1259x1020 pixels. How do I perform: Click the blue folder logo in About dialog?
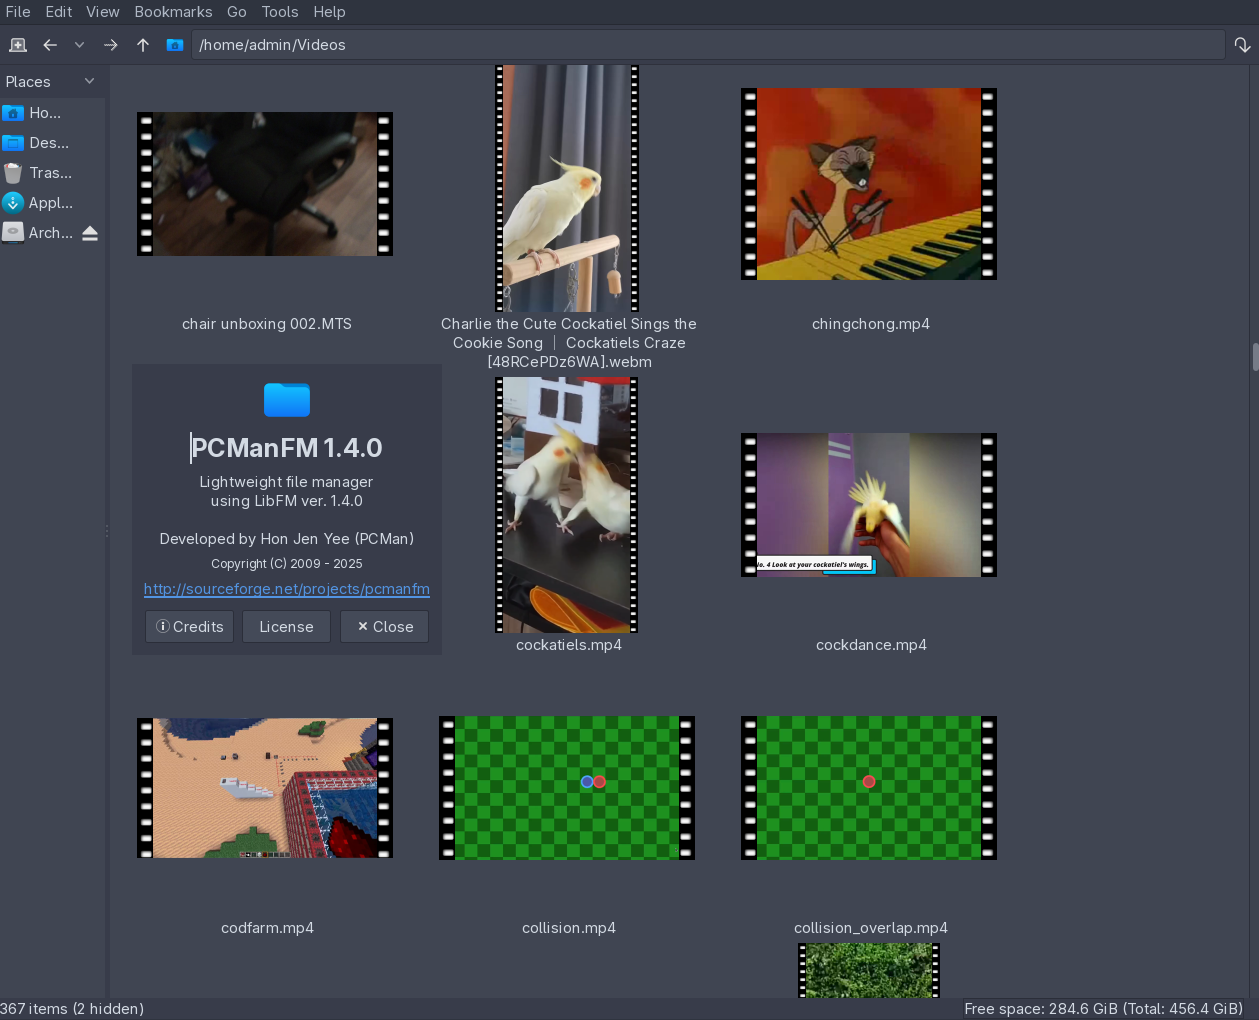[x=287, y=399]
